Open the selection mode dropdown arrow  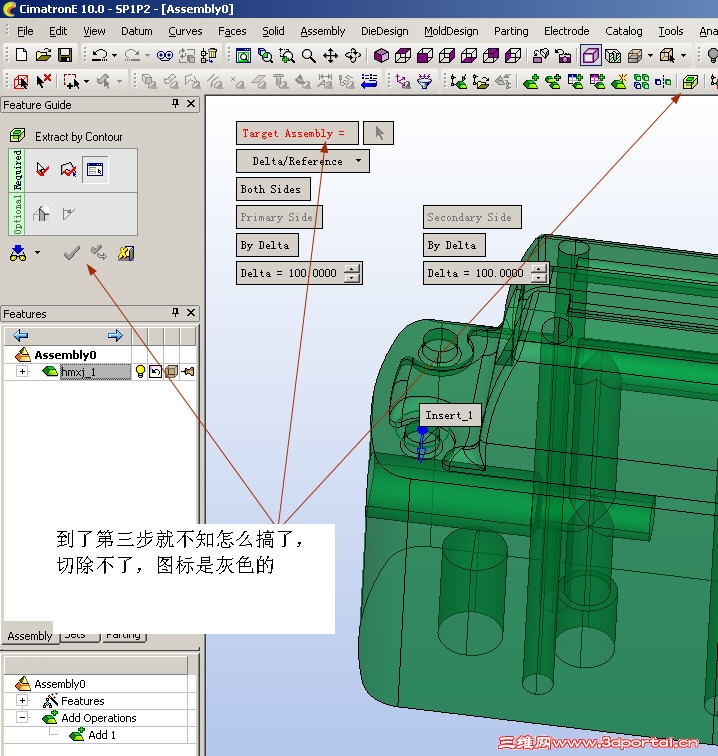point(86,81)
